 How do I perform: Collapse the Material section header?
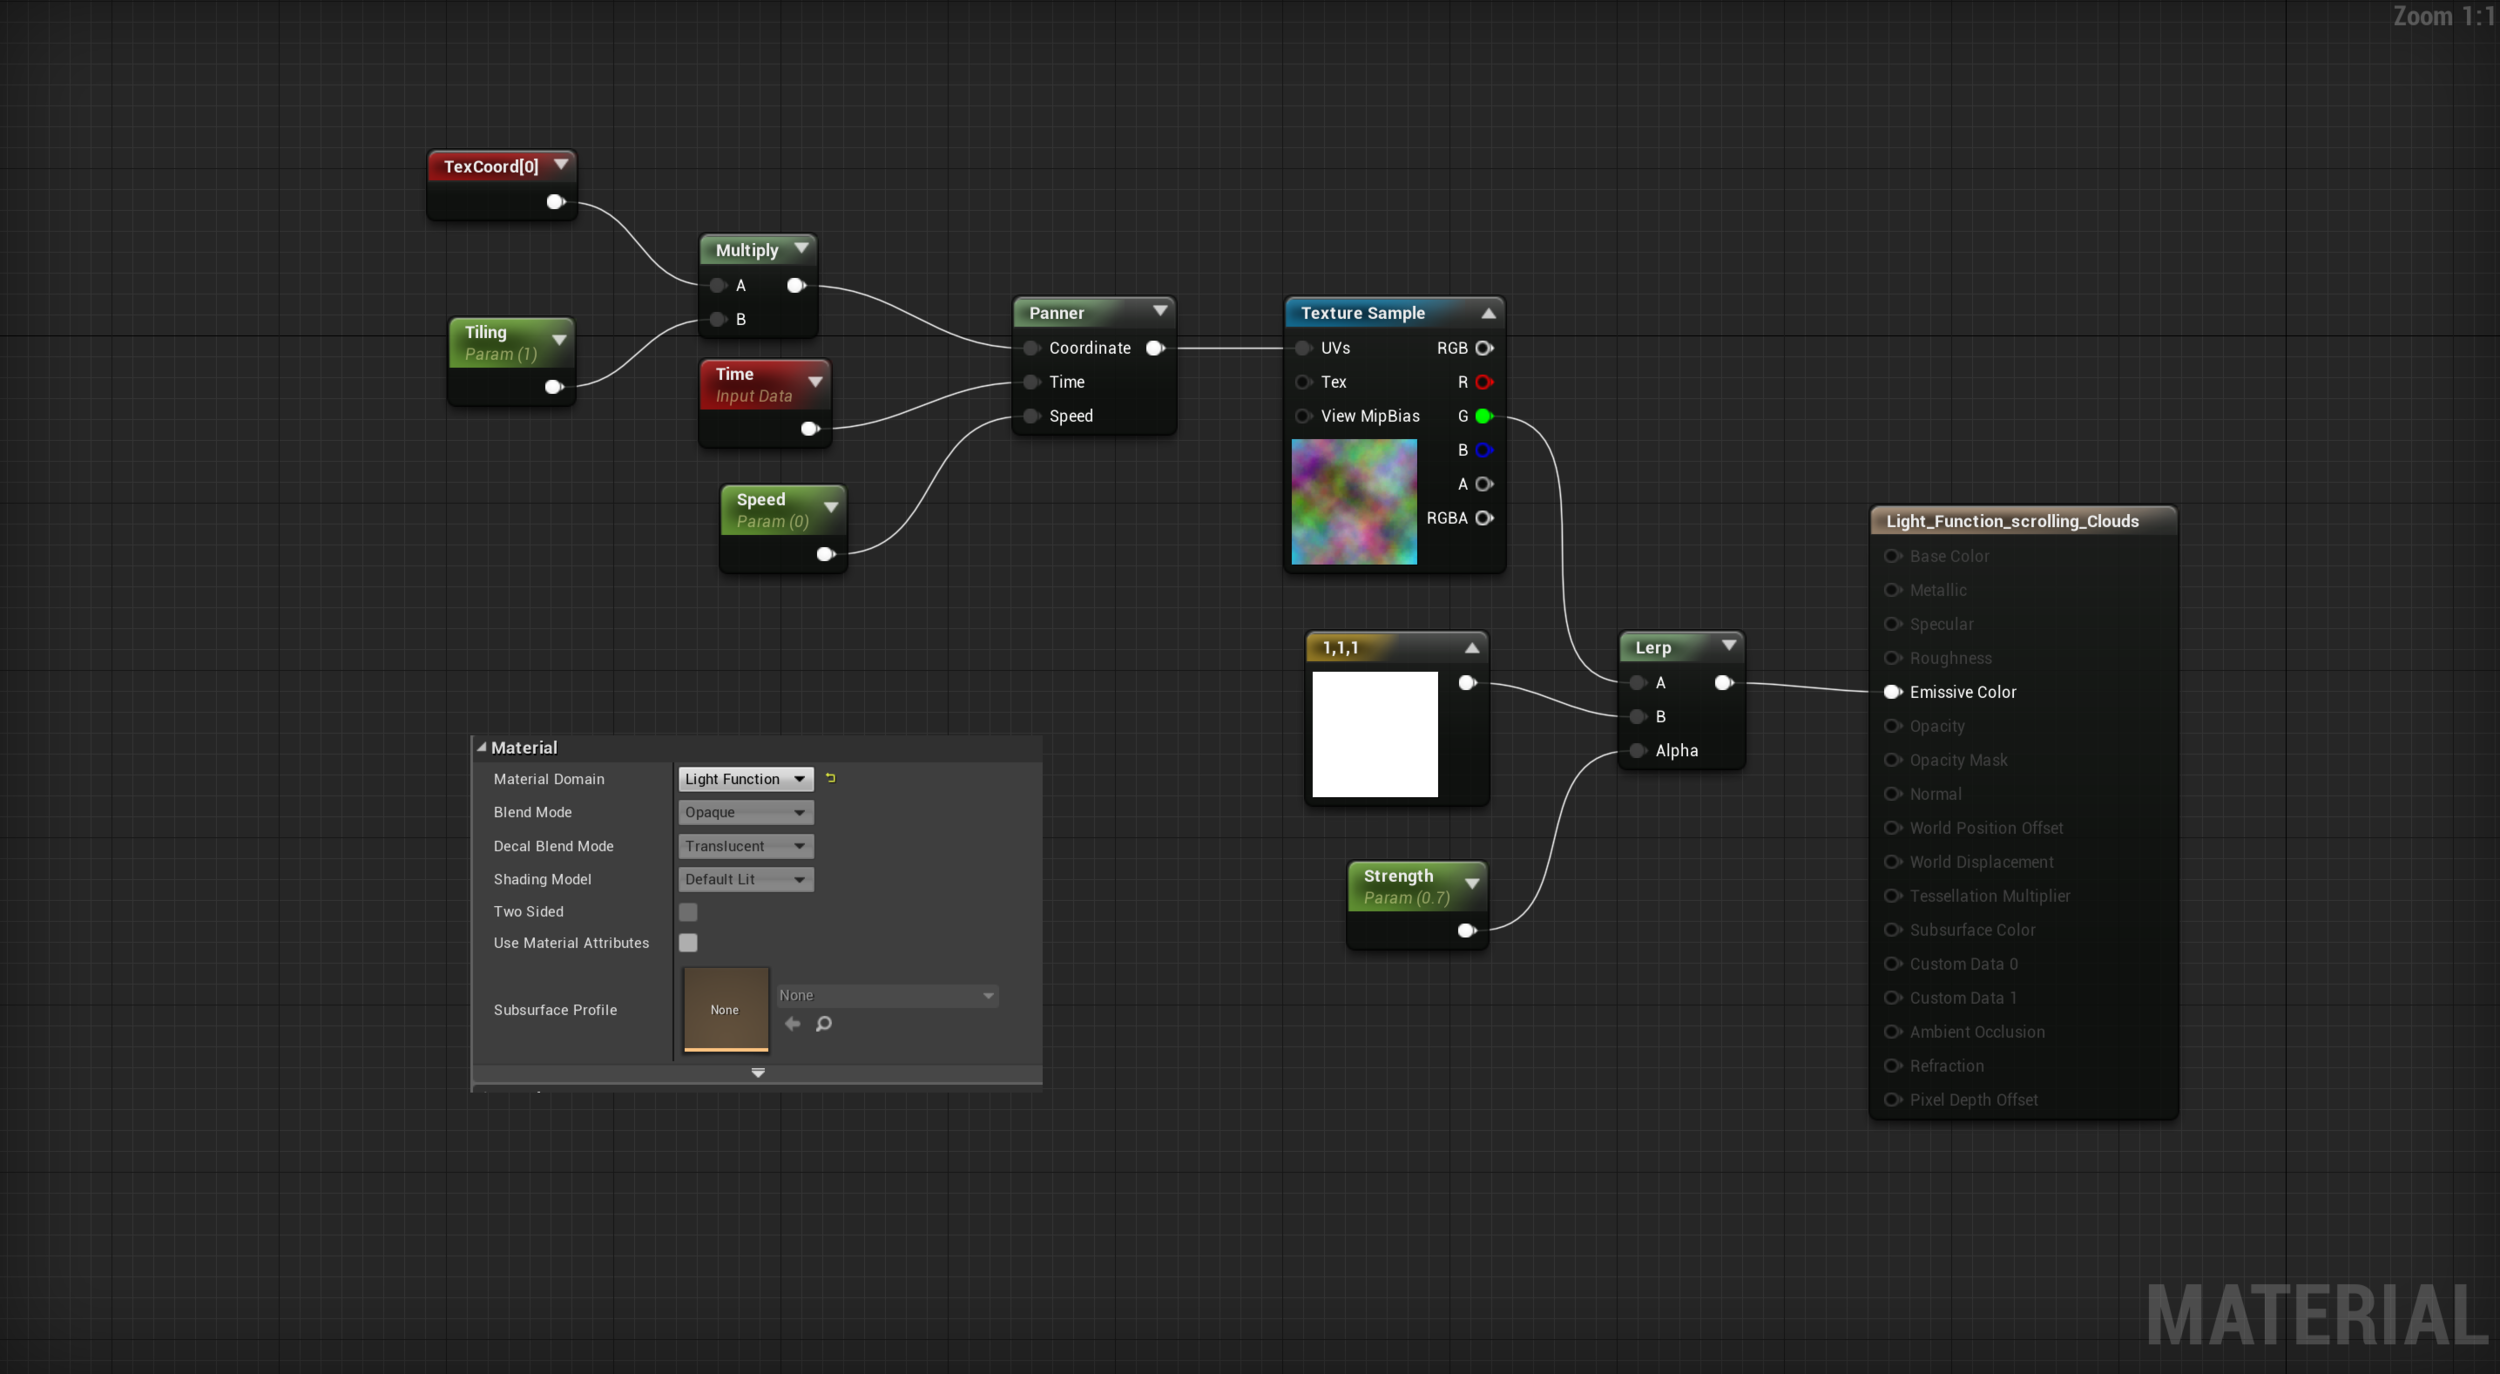pyautogui.click(x=482, y=747)
